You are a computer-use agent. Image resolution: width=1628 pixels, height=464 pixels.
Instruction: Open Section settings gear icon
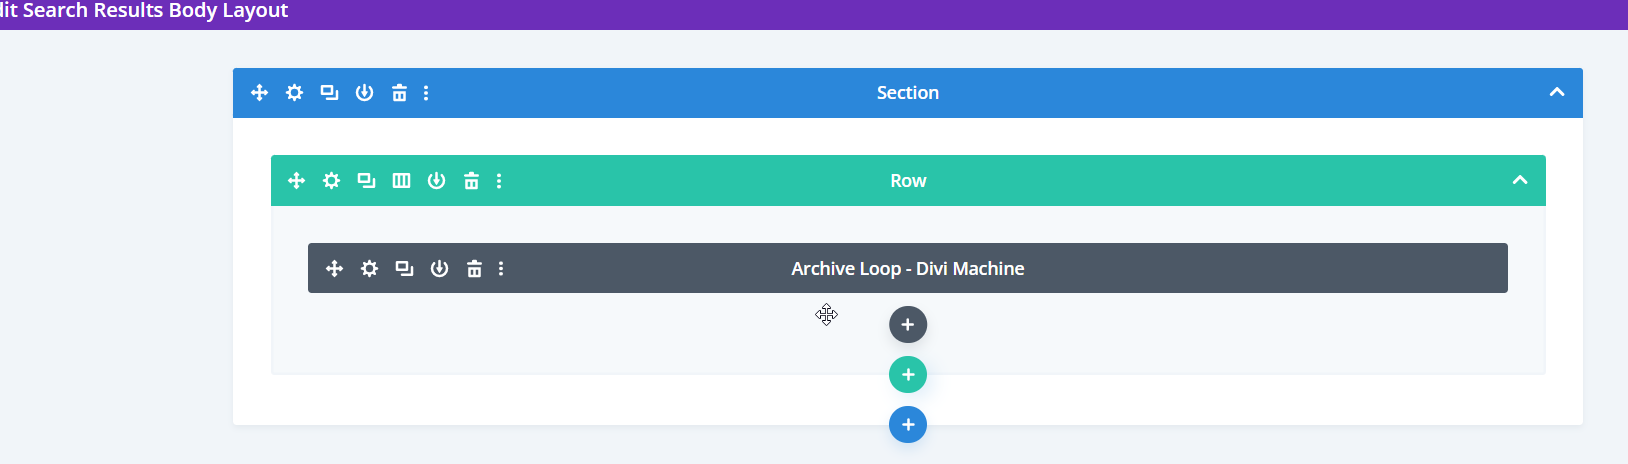pyautogui.click(x=294, y=93)
